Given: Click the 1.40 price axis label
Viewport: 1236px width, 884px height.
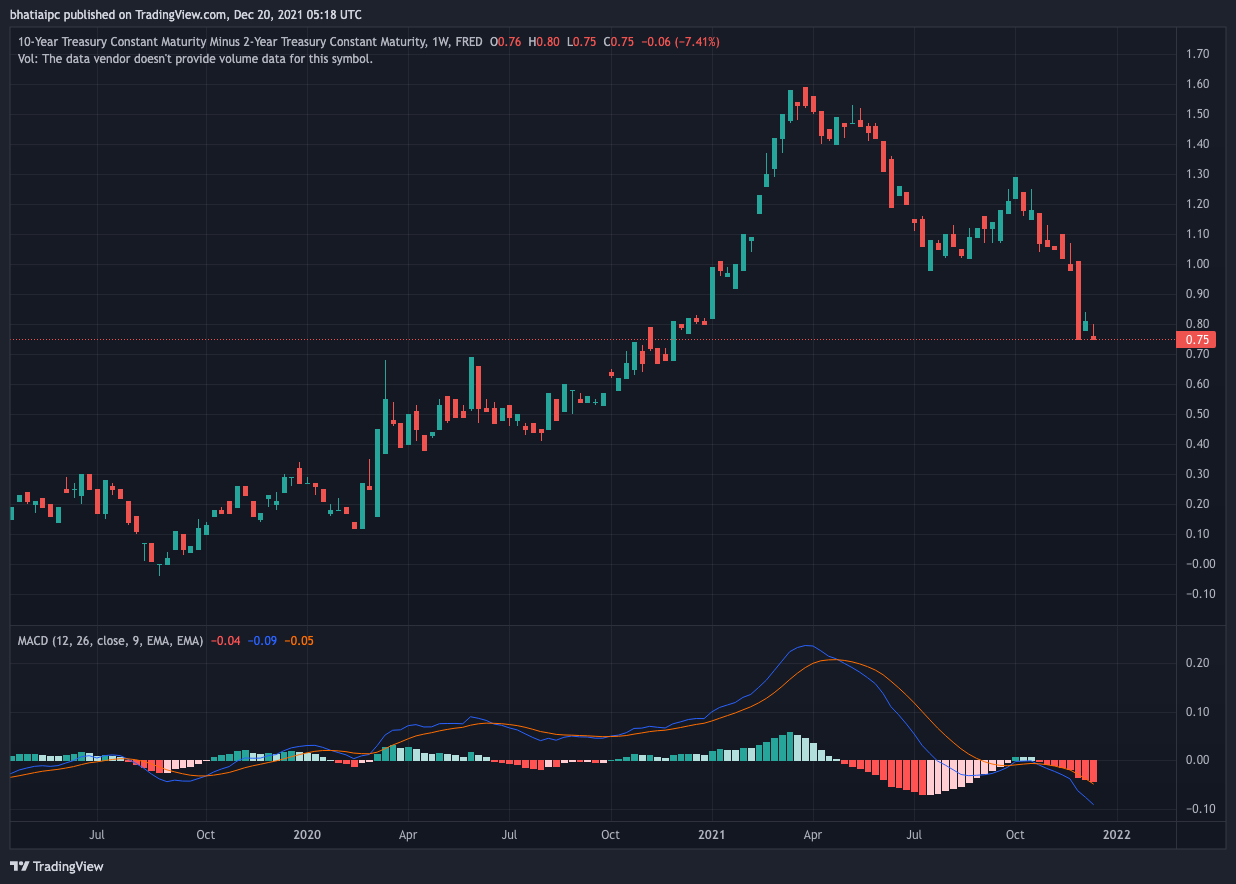Looking at the screenshot, I should tap(1197, 144).
